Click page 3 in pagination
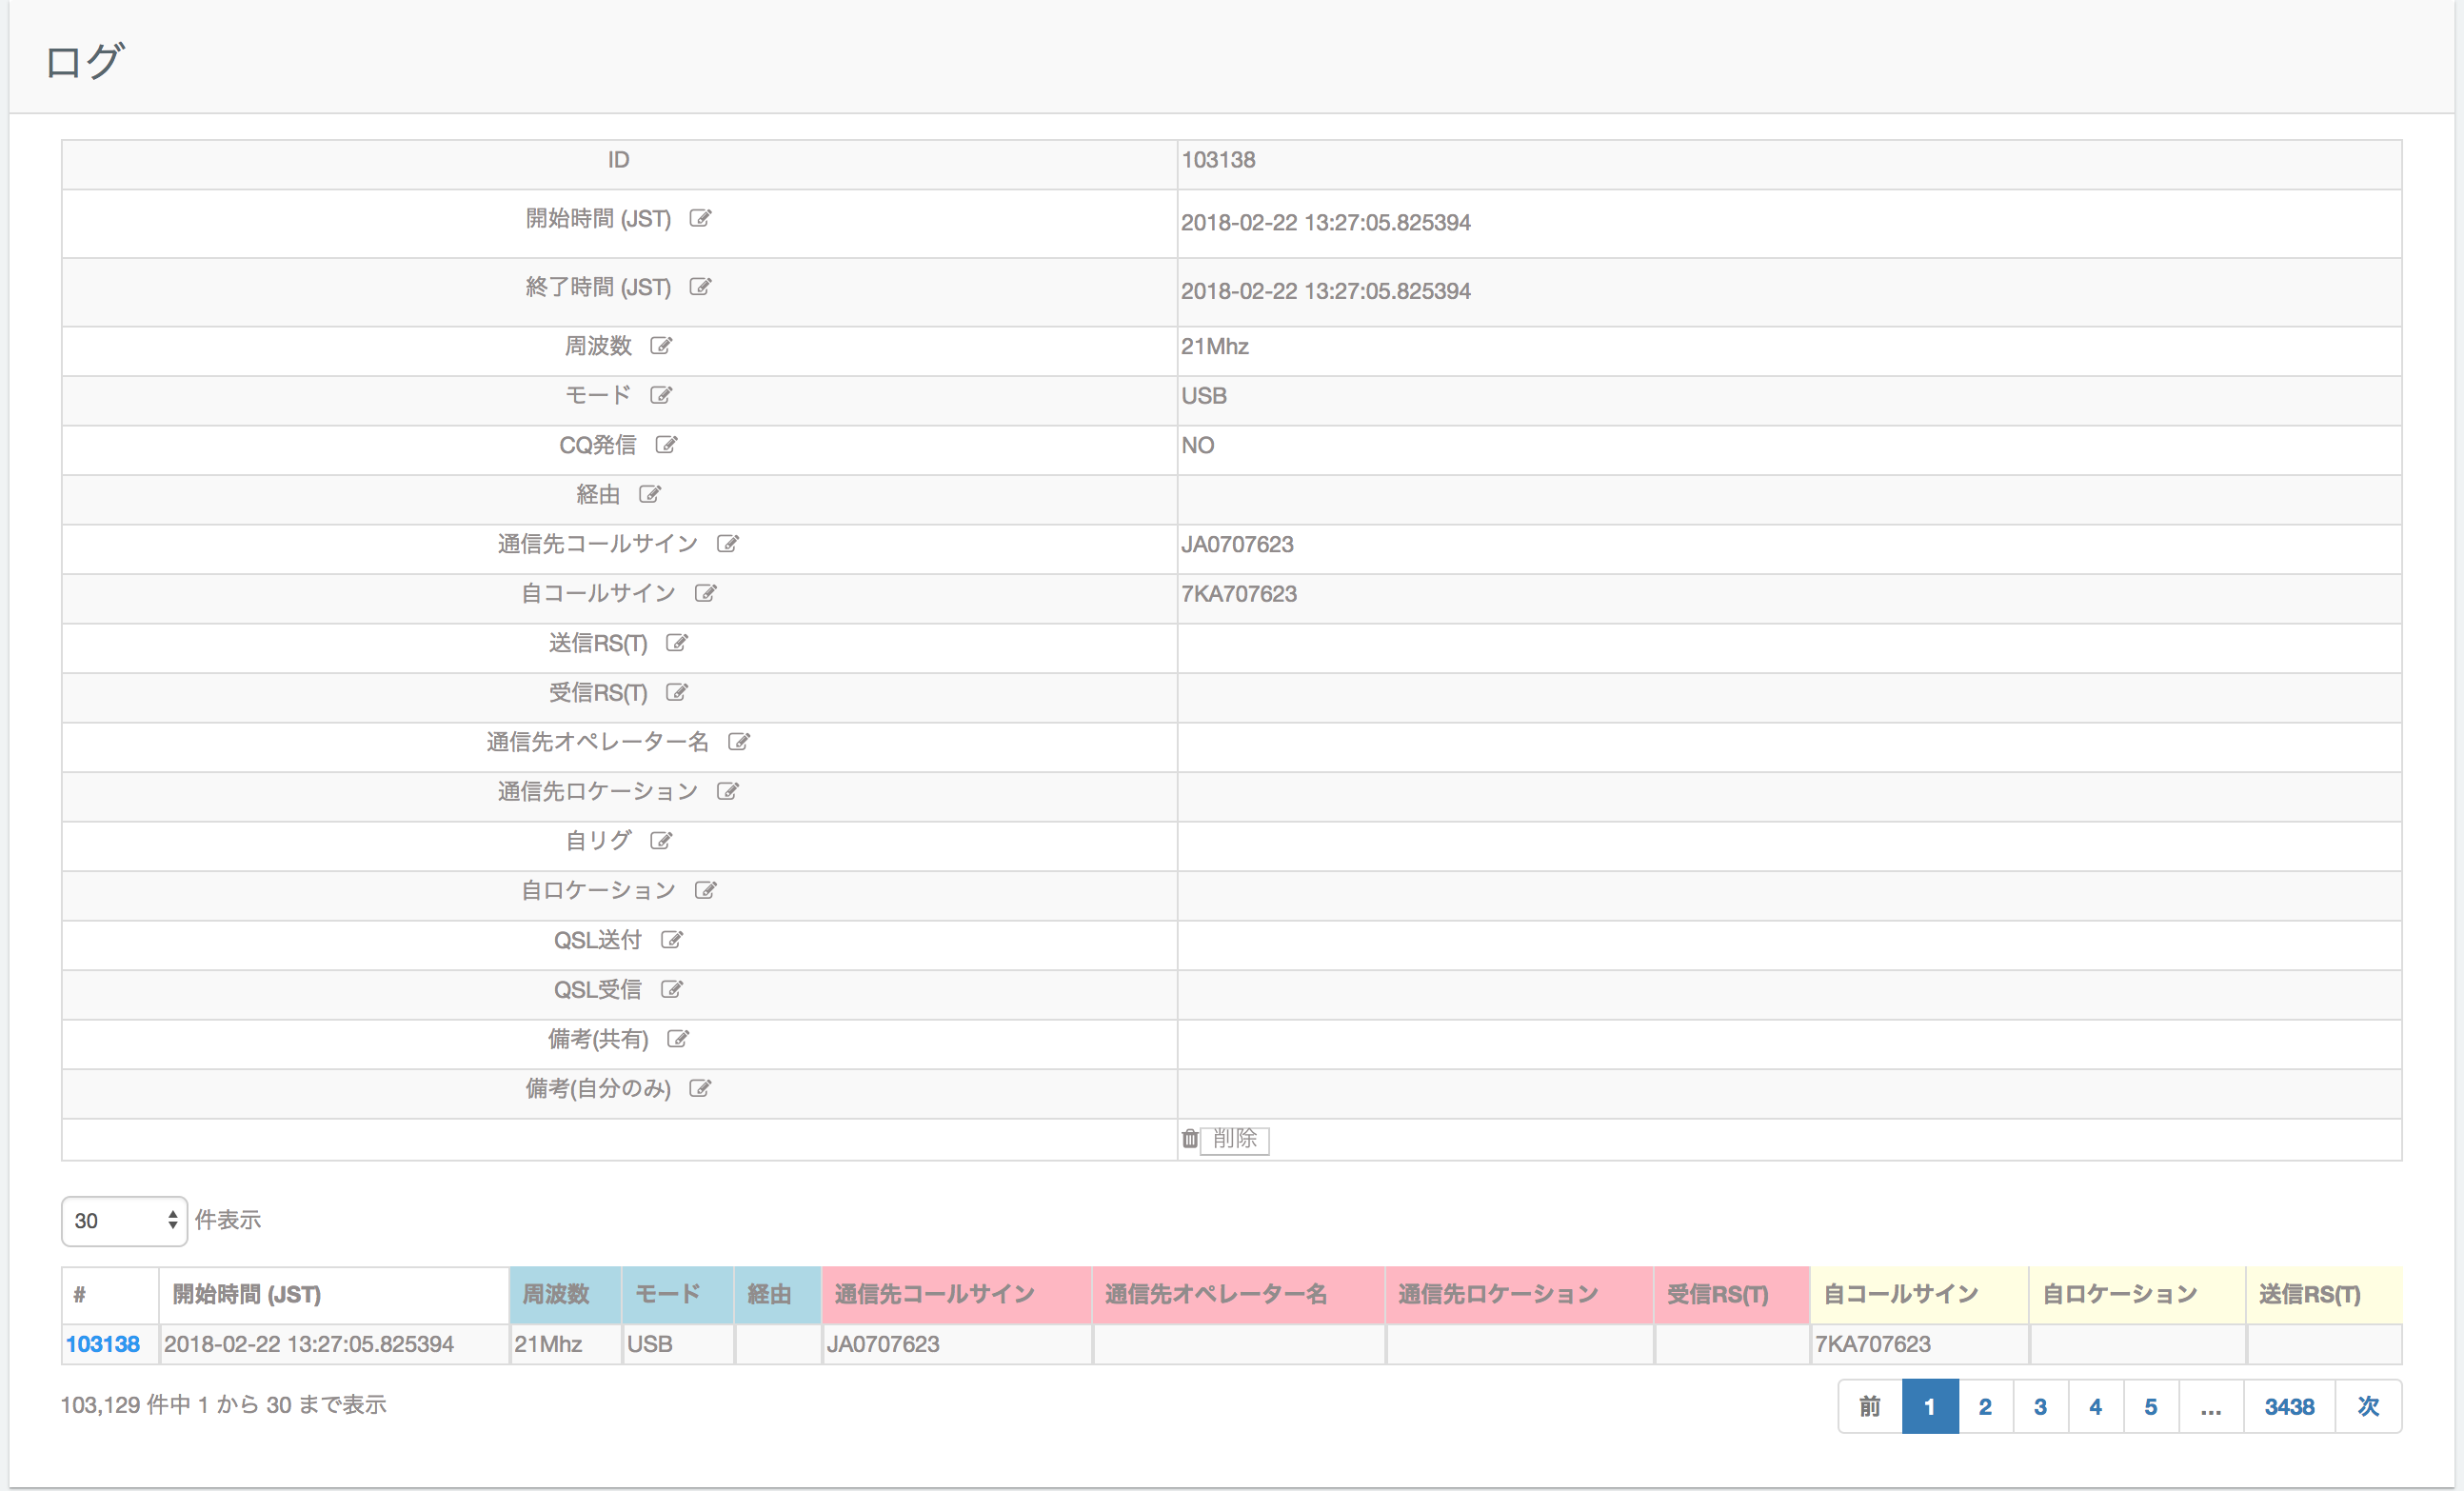Screen dimensions: 2464x1491 coord(2038,1404)
